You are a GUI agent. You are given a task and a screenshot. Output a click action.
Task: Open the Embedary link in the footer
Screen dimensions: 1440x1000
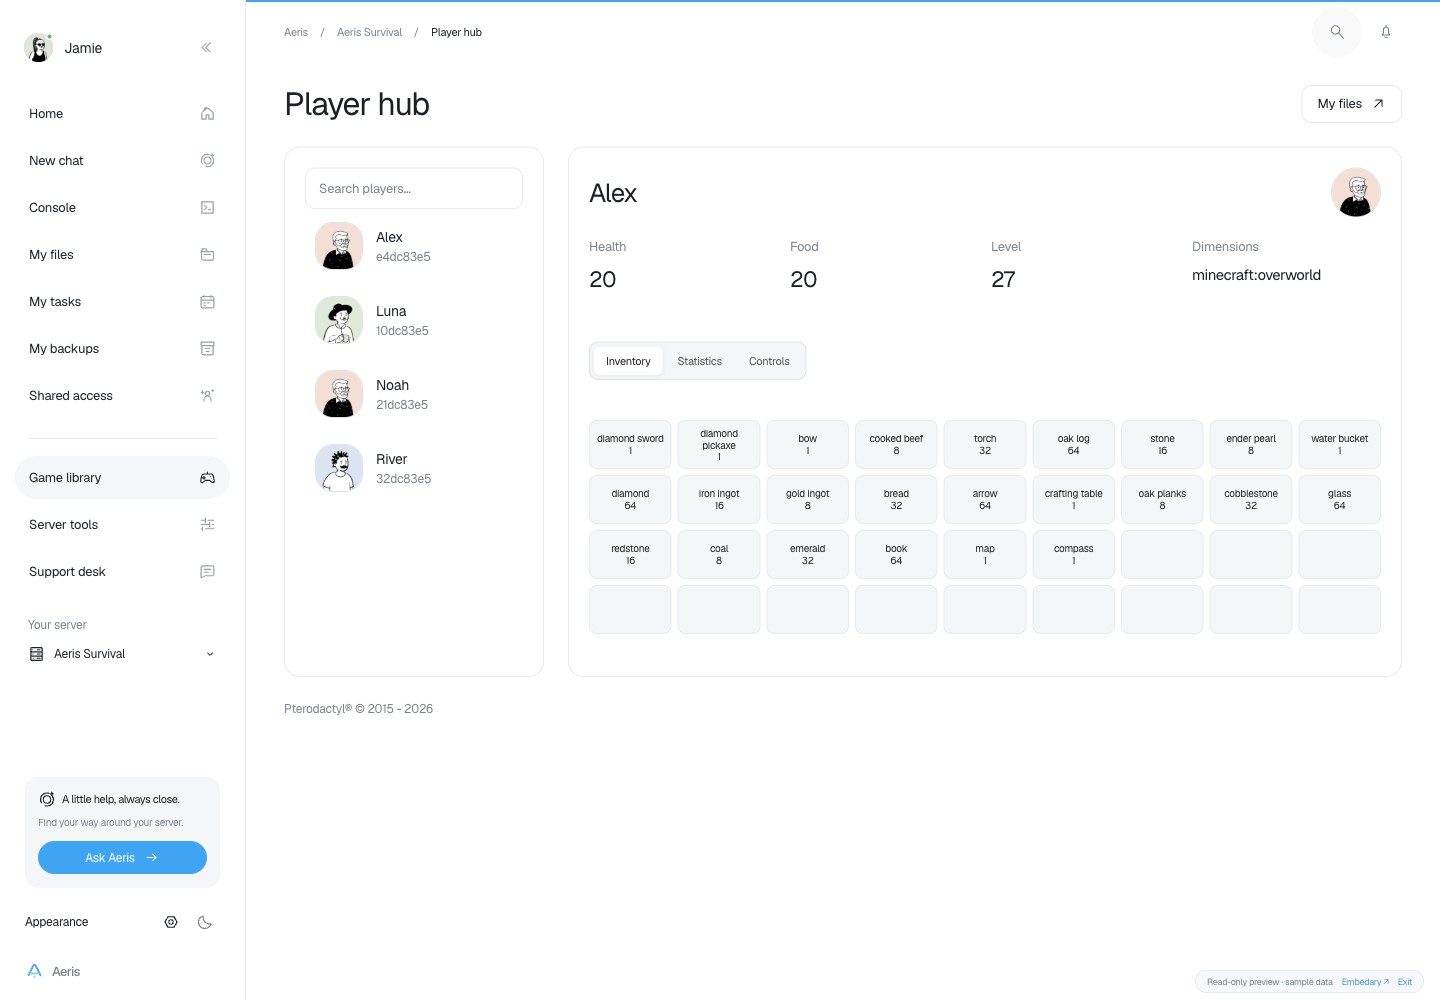coord(1365,982)
